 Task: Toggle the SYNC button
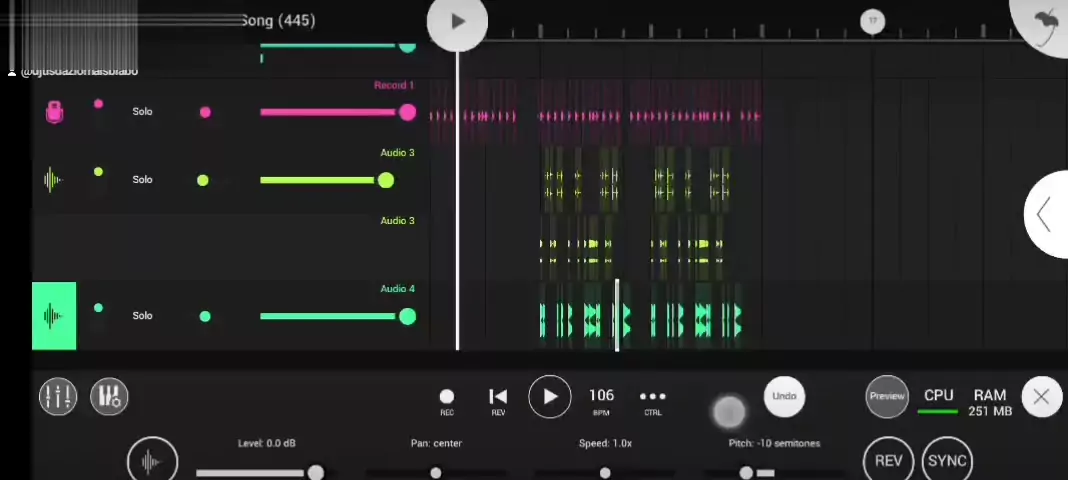946,460
